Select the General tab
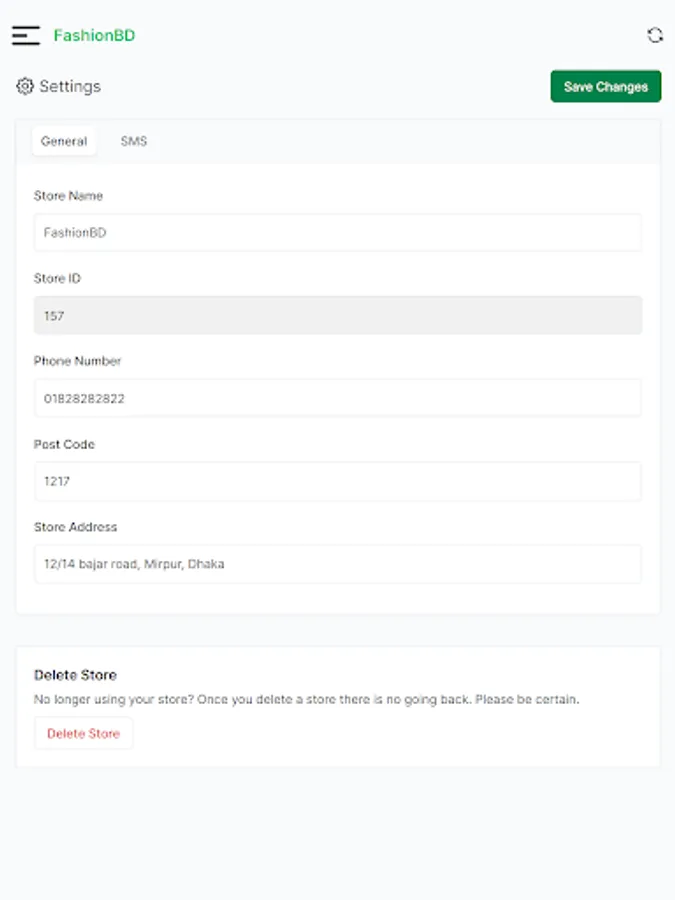Viewport: 675px width, 900px height. tap(63, 141)
